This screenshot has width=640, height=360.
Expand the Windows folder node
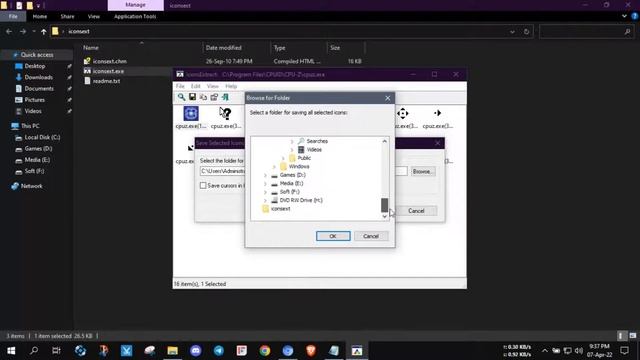tap(274, 167)
